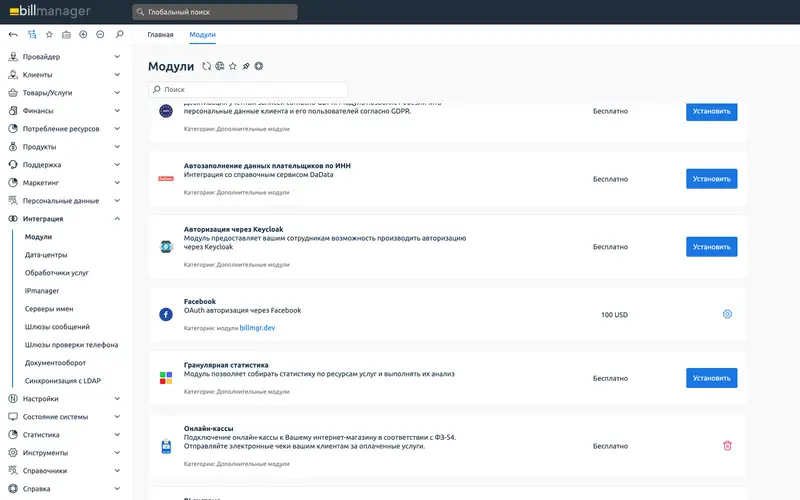Screen dimensions: 800x500
Task: Switch to the Главная tab
Action: click(160, 35)
